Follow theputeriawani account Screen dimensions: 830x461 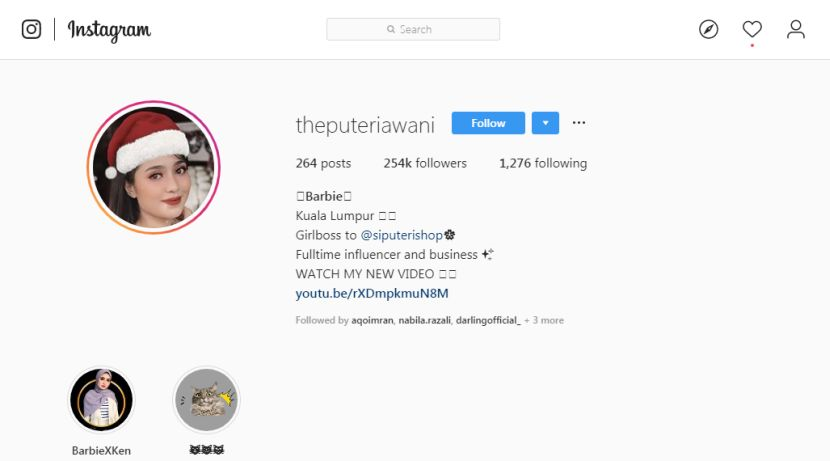tap(488, 123)
